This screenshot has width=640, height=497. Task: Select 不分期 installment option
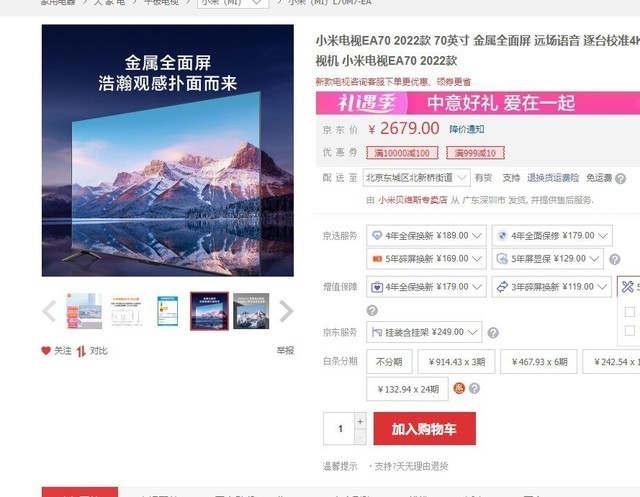click(389, 362)
